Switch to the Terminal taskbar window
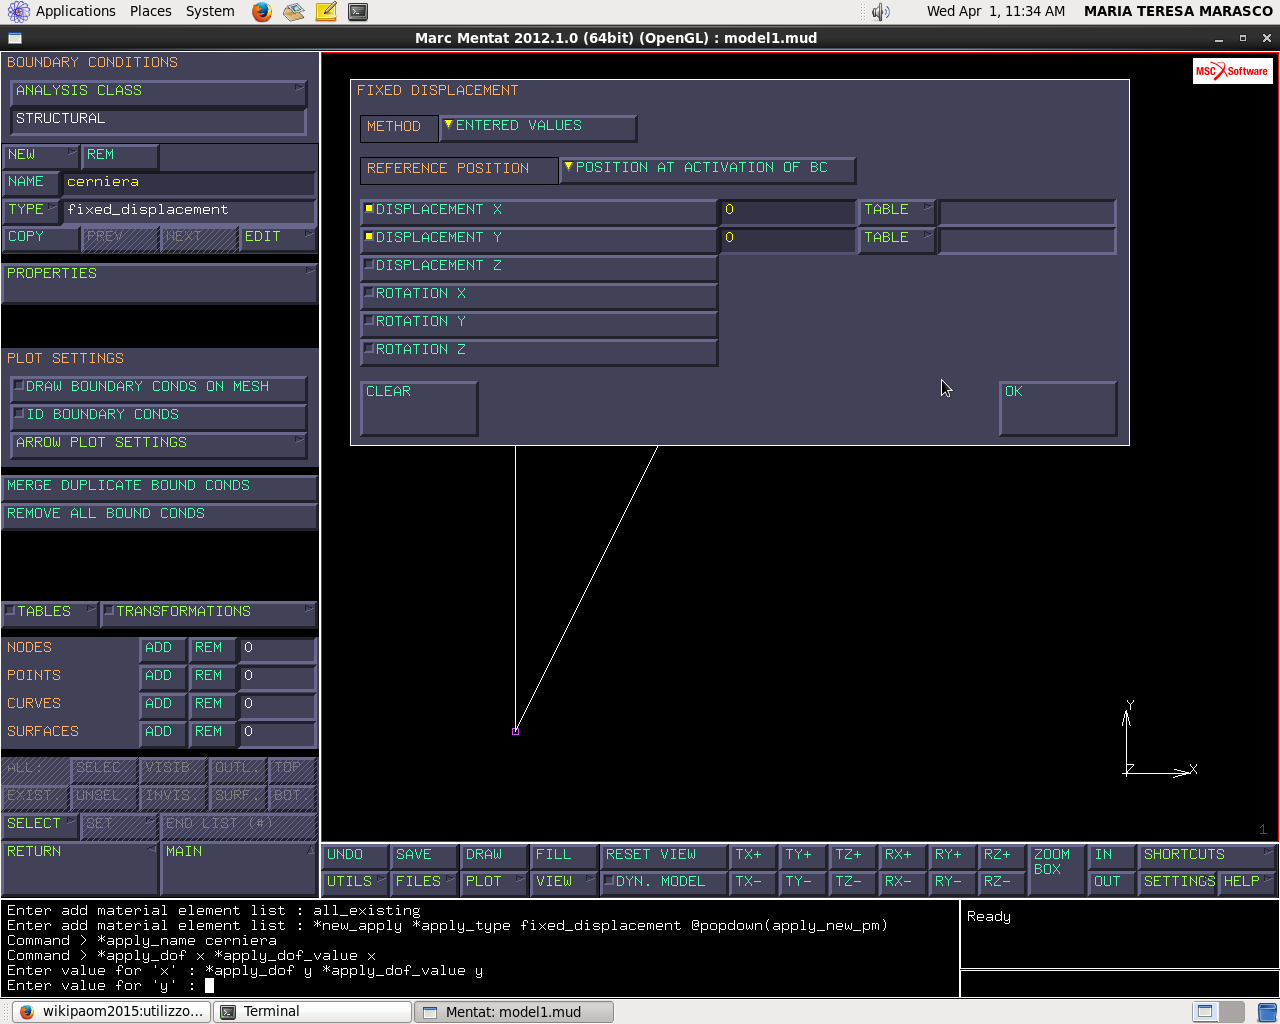The image size is (1280, 1024). click(313, 1012)
